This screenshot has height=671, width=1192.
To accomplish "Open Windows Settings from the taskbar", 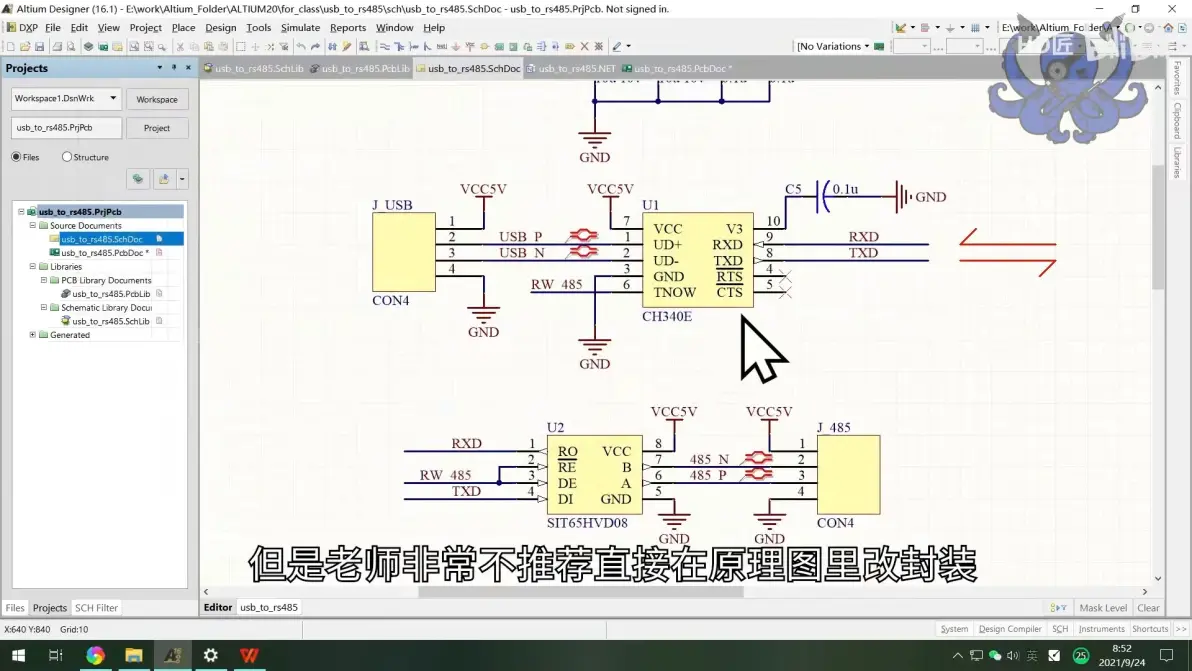I will [x=211, y=655].
